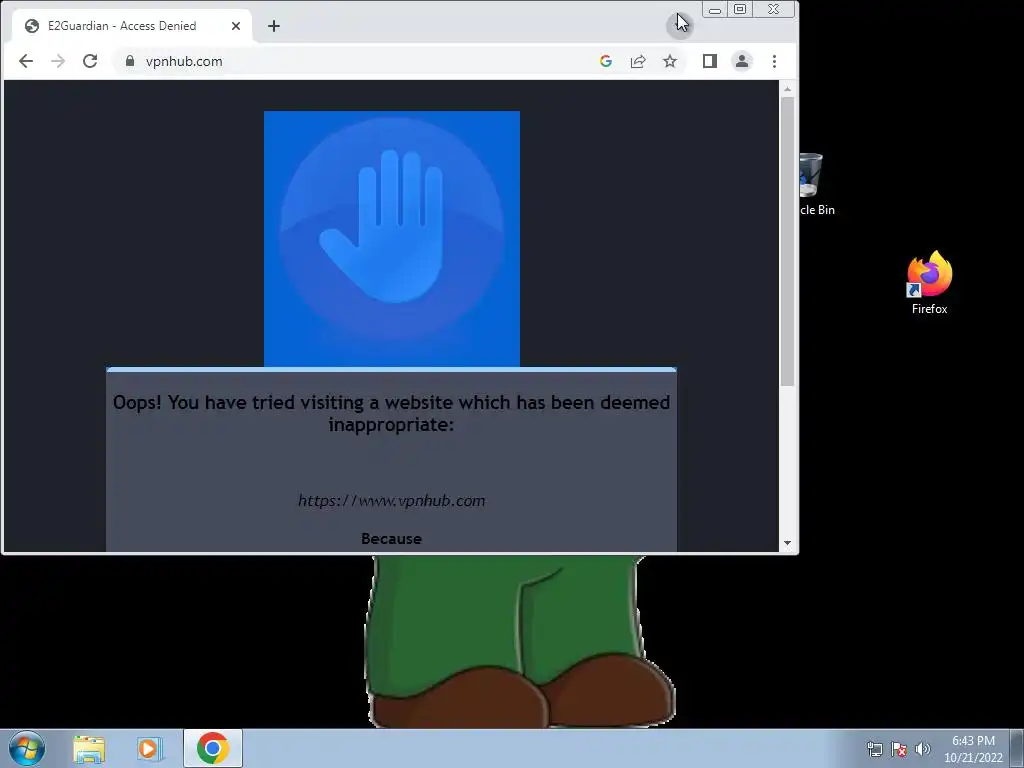This screenshot has width=1024, height=768.
Task: Click the blue stop-hand image
Action: pyautogui.click(x=392, y=239)
